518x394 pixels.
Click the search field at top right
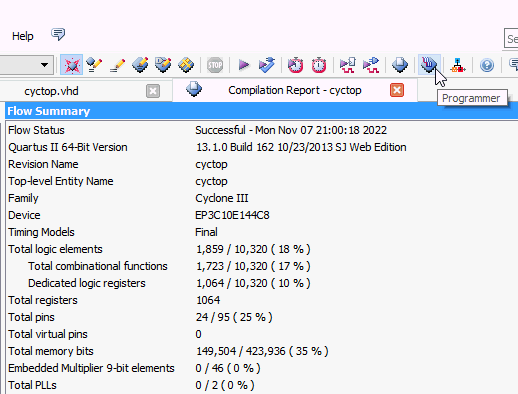(511, 39)
